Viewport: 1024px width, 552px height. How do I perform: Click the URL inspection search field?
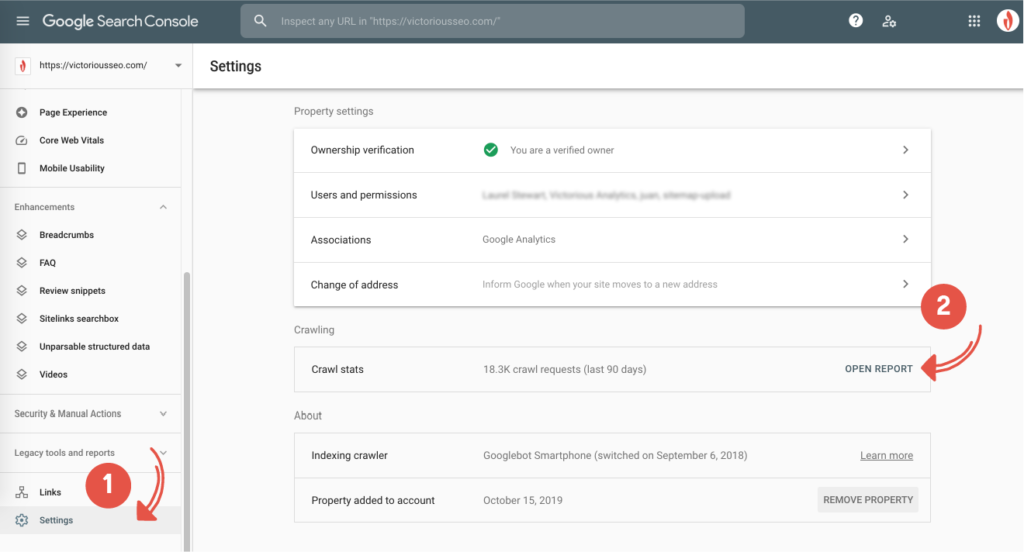click(x=500, y=21)
